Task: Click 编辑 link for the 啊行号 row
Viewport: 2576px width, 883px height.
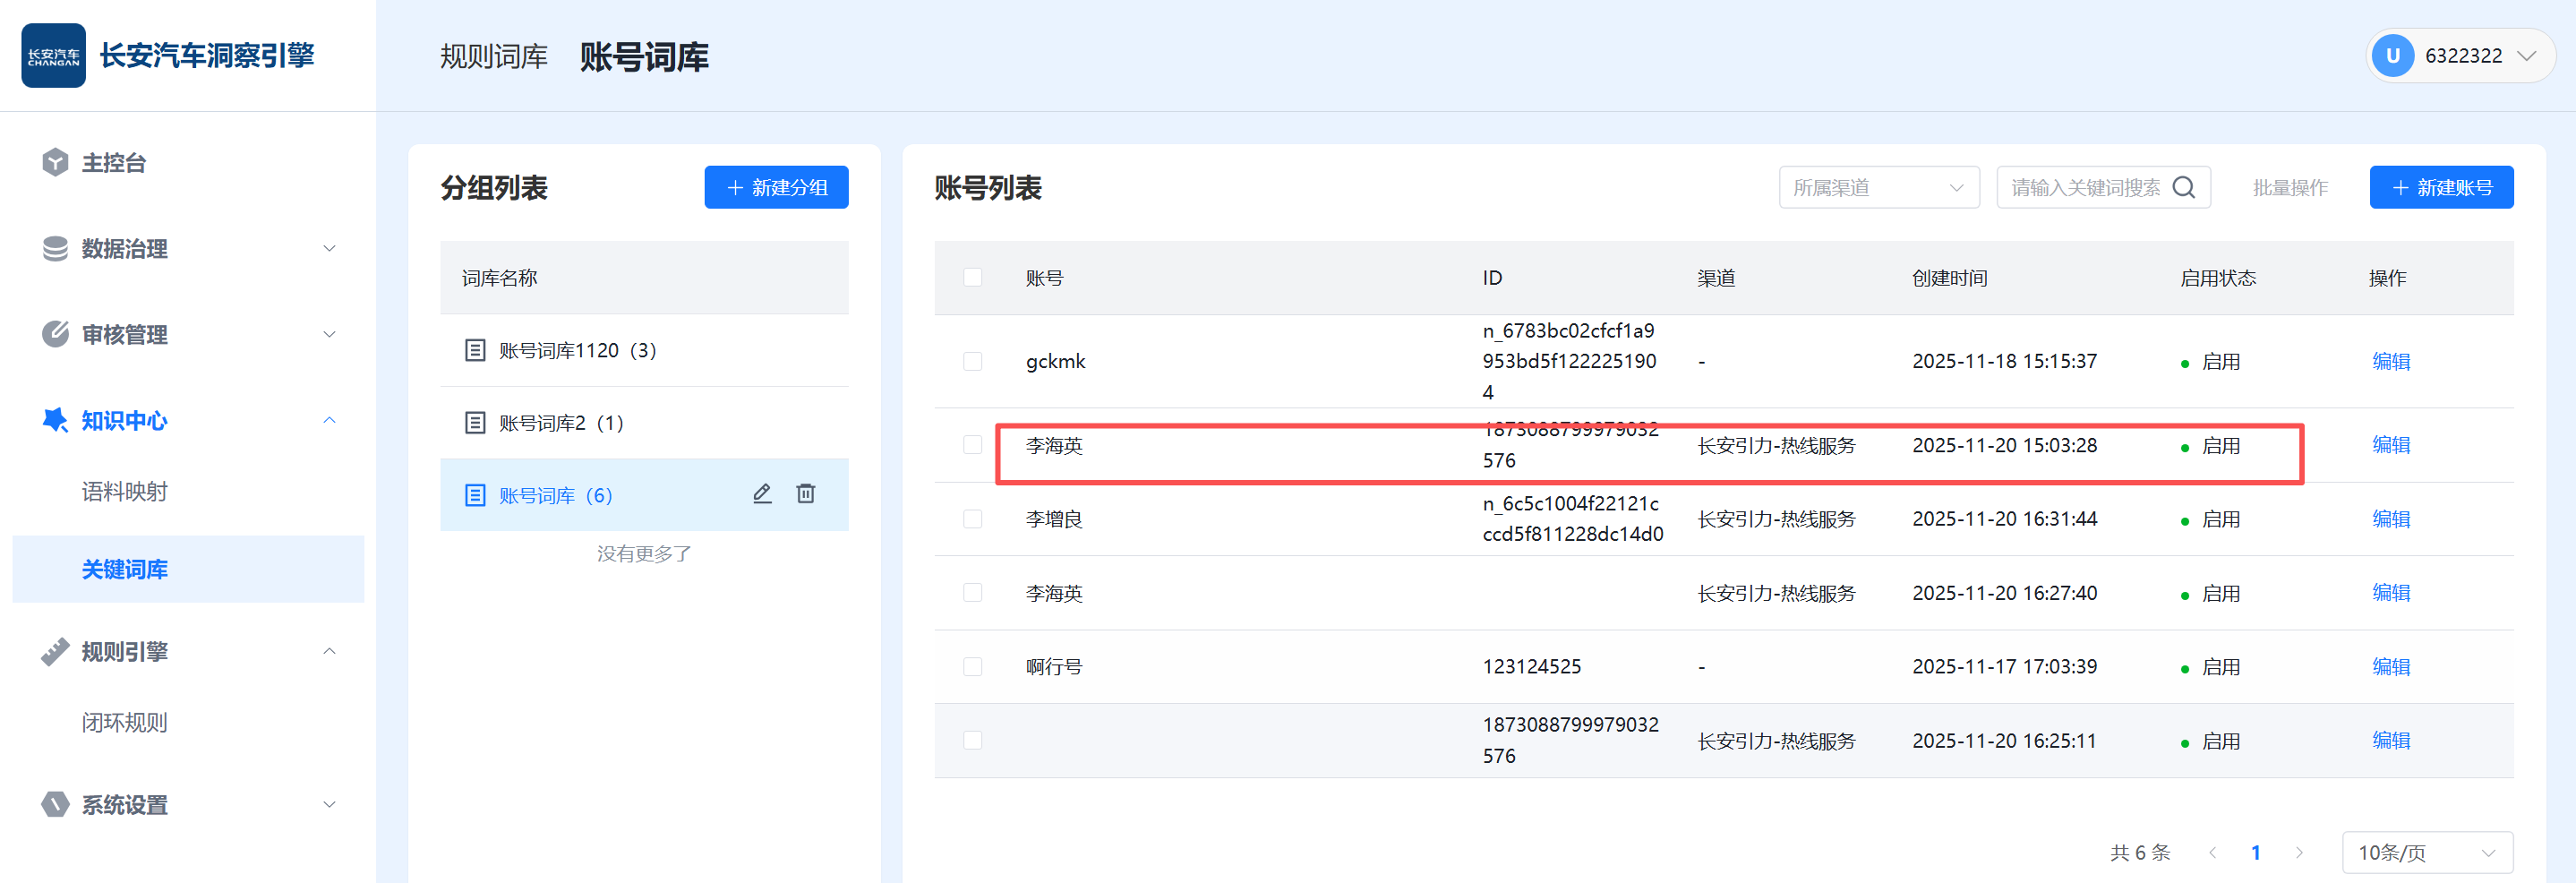Action: (2390, 667)
